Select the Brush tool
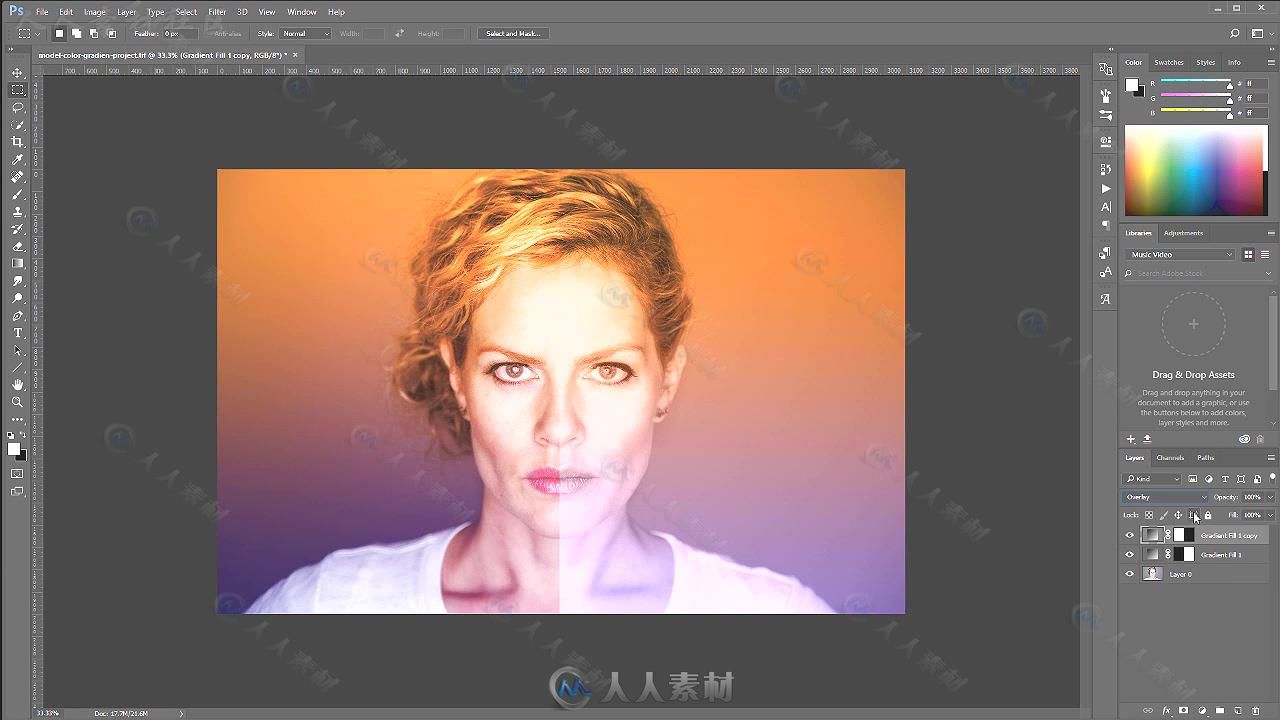The height and width of the screenshot is (720, 1280). click(x=18, y=194)
